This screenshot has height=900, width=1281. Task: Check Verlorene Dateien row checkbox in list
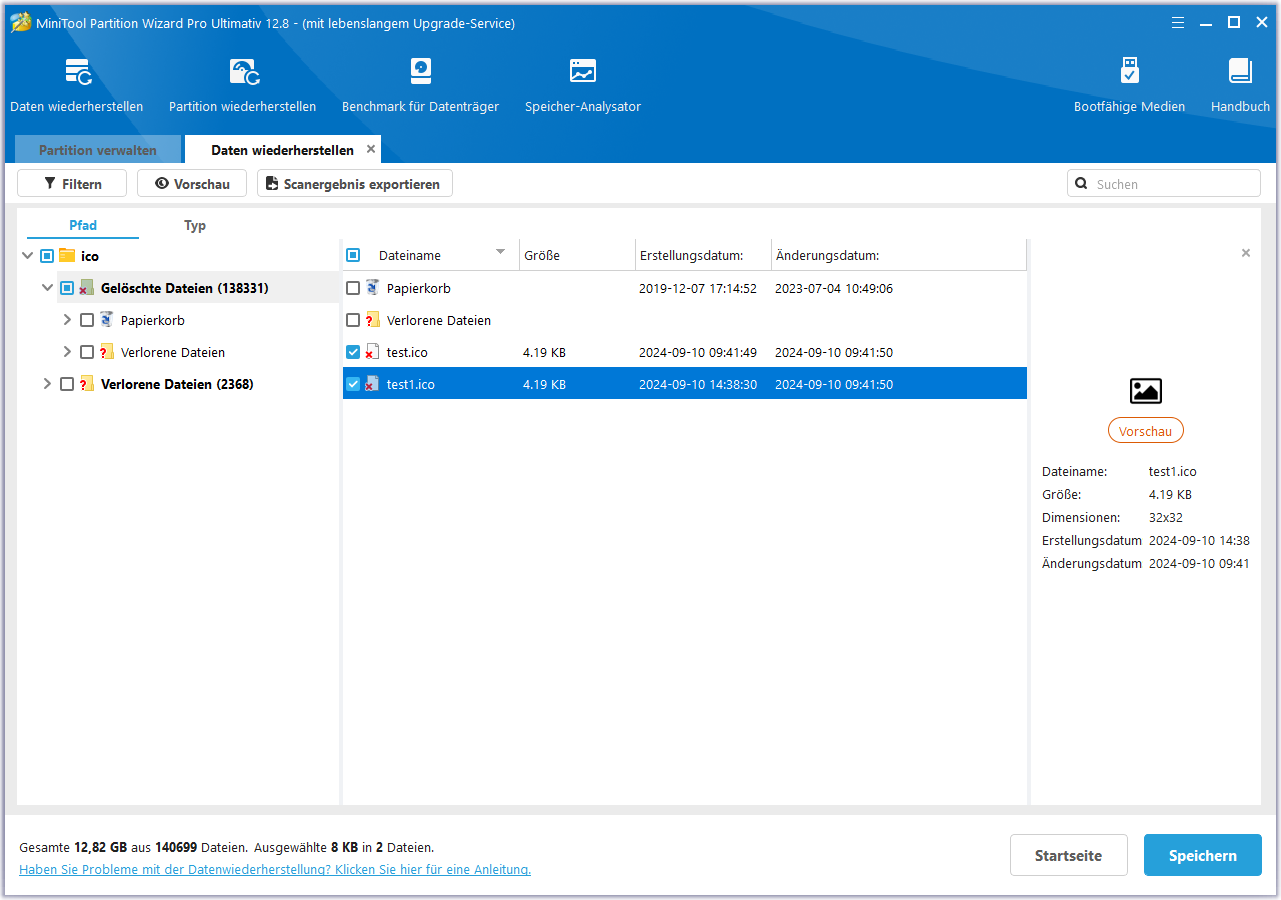click(x=353, y=320)
